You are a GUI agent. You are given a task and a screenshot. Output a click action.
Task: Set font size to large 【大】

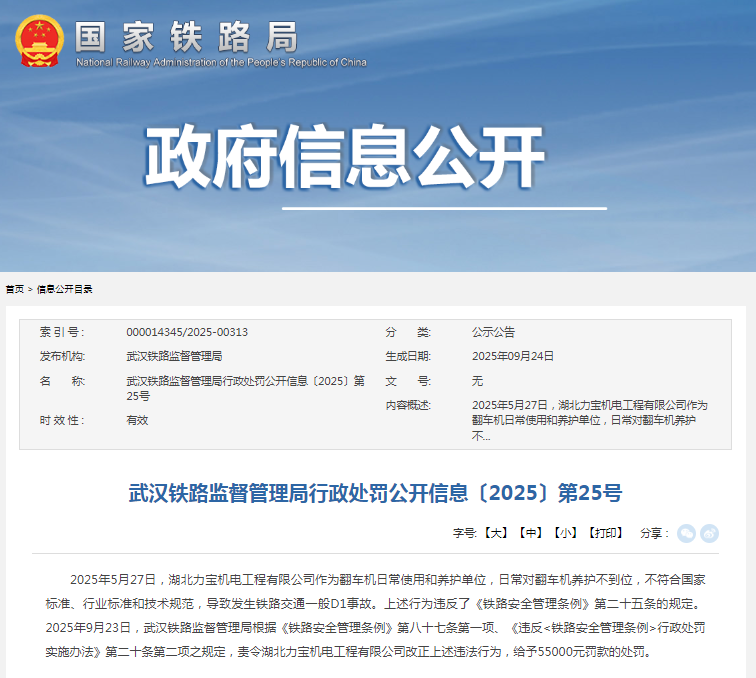pos(497,533)
